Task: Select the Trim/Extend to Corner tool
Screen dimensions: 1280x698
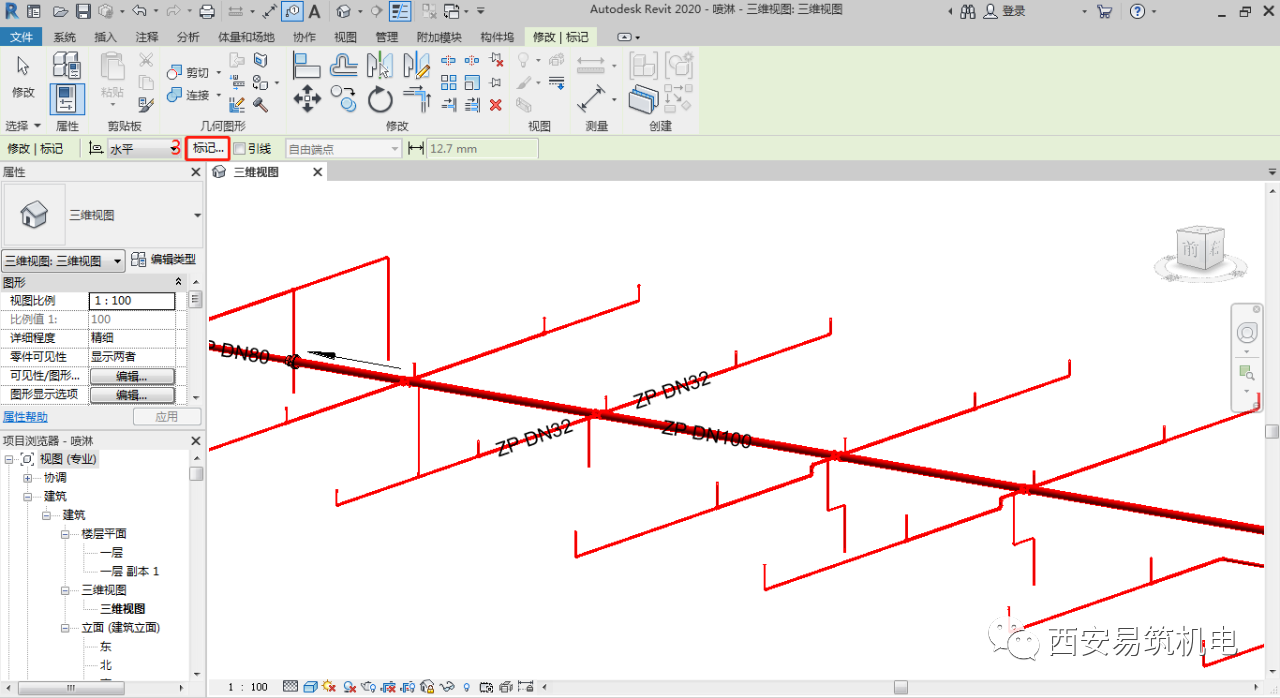Action: coord(416,99)
